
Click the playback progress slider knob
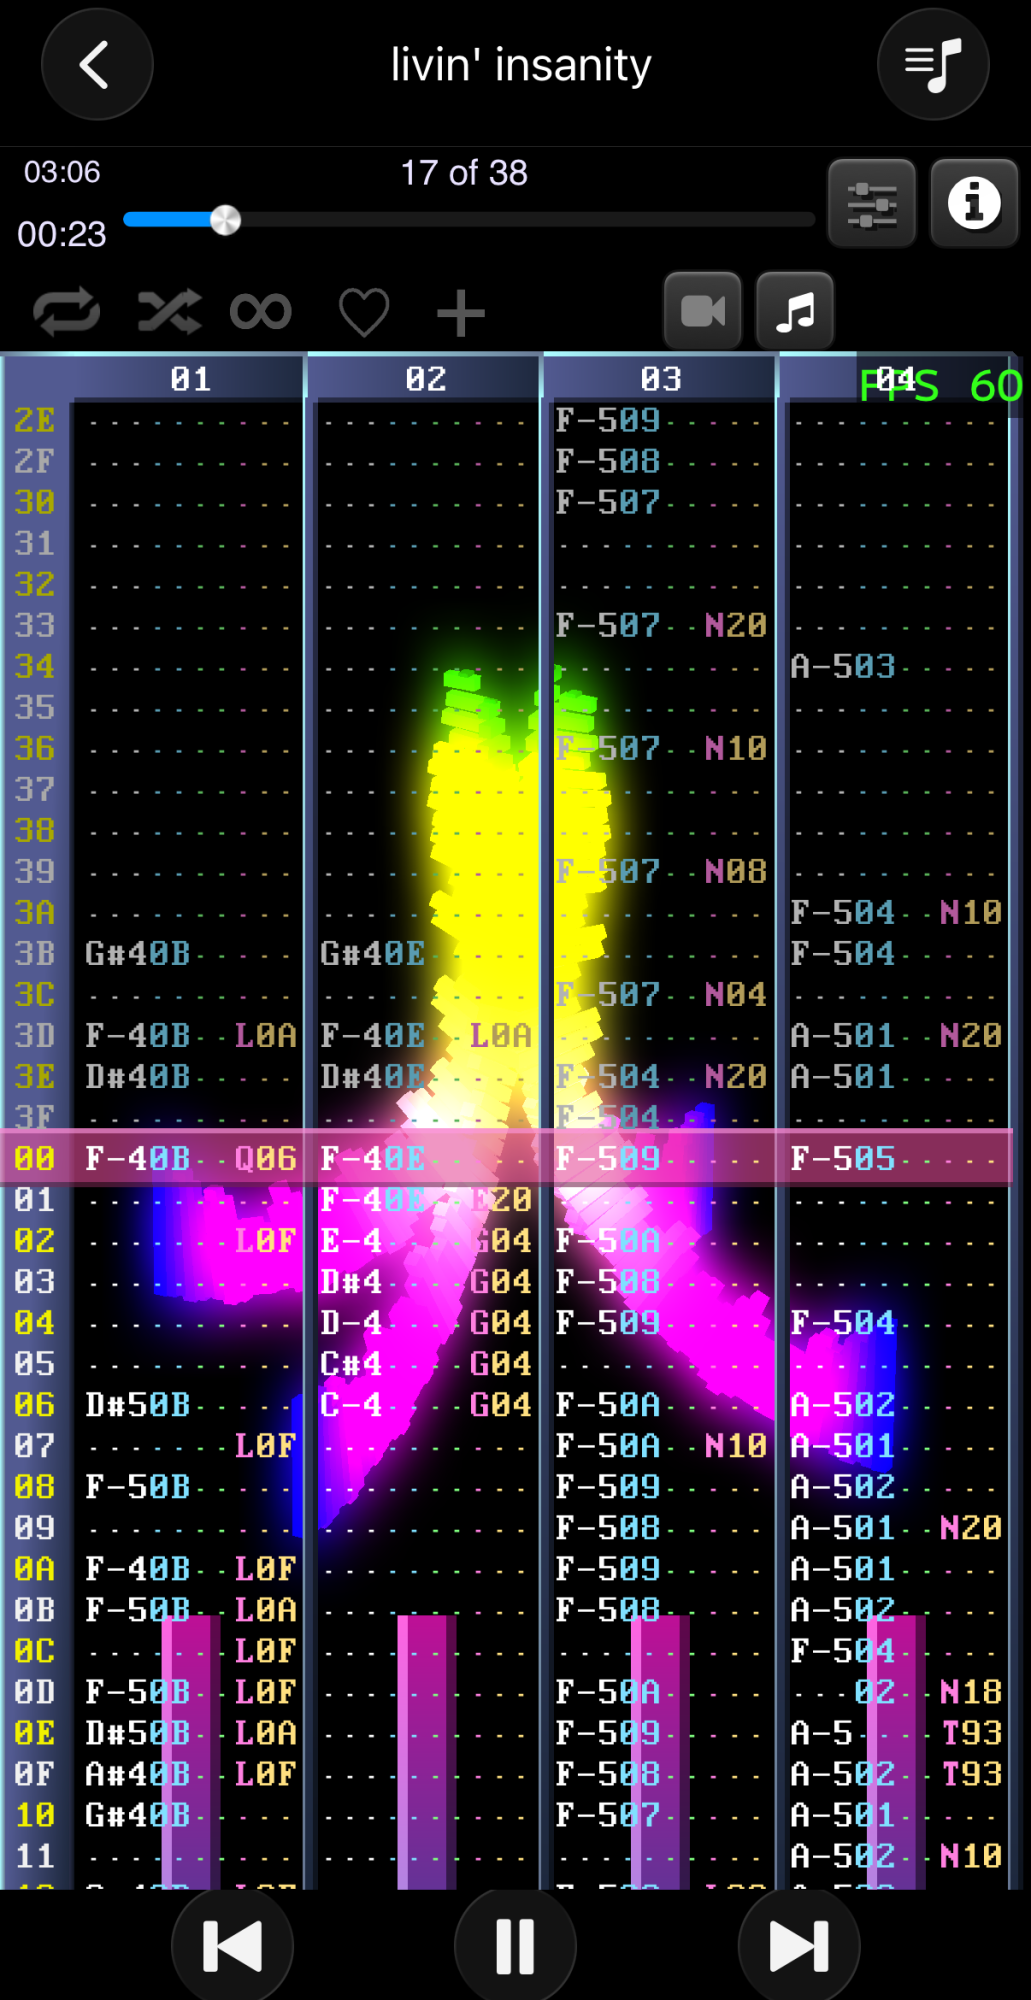(x=226, y=220)
